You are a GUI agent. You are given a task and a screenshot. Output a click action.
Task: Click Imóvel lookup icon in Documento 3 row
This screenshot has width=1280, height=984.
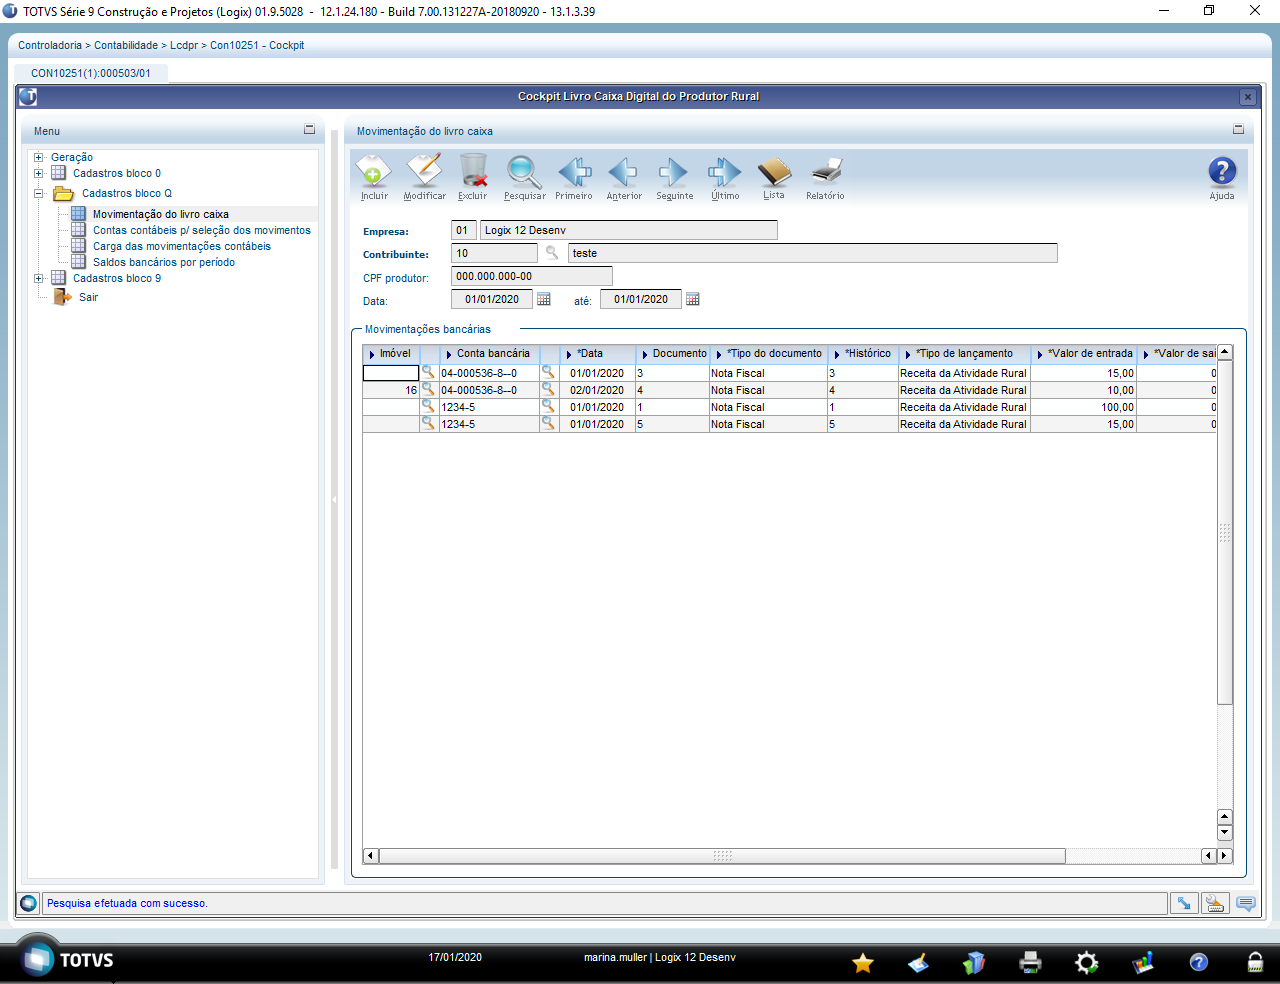(428, 372)
